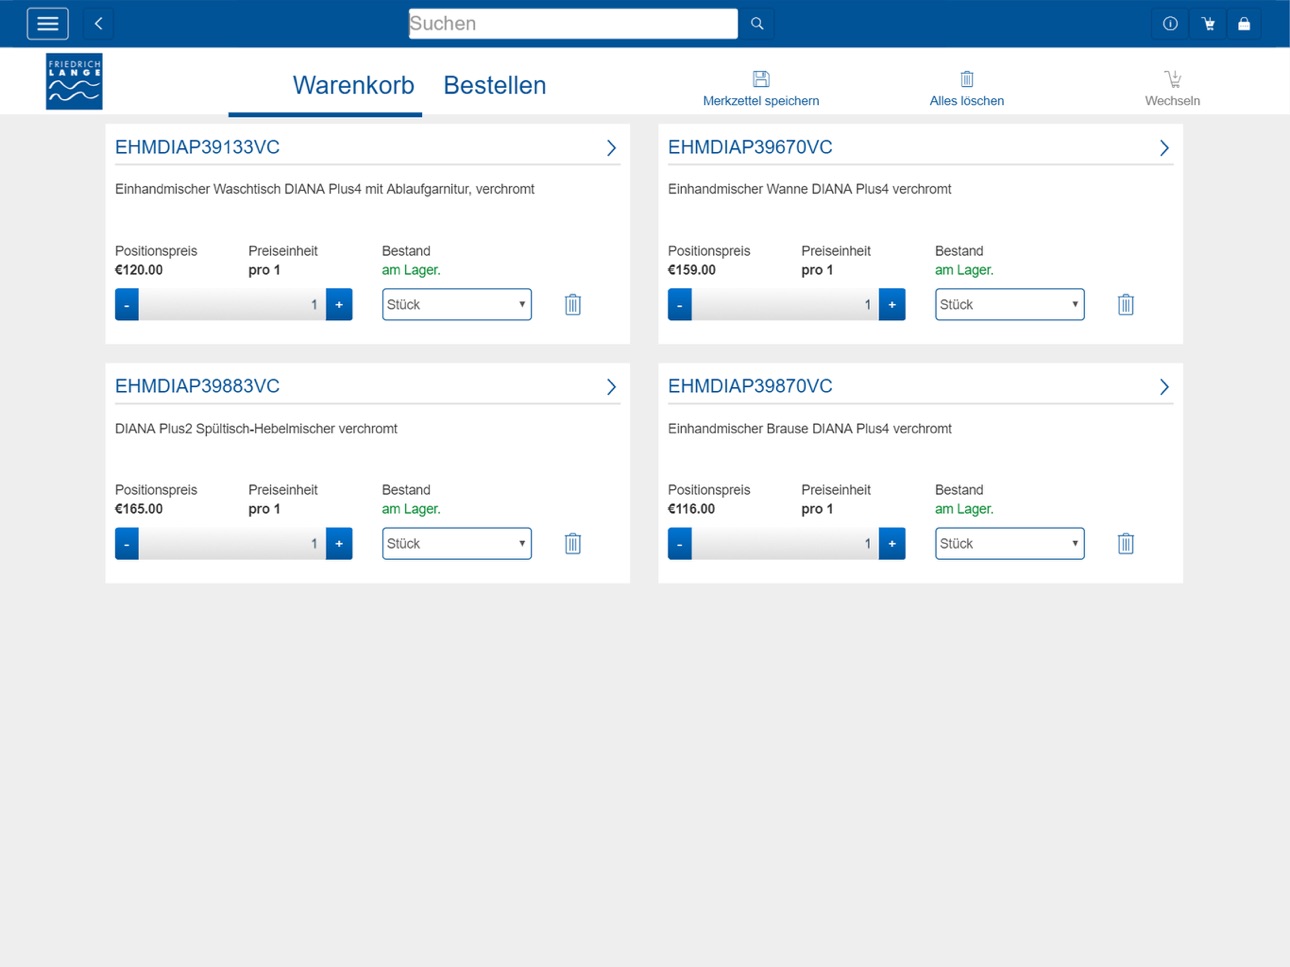Increase quantity of EHMDIAP39883VC
1290x967 pixels.
tap(339, 543)
